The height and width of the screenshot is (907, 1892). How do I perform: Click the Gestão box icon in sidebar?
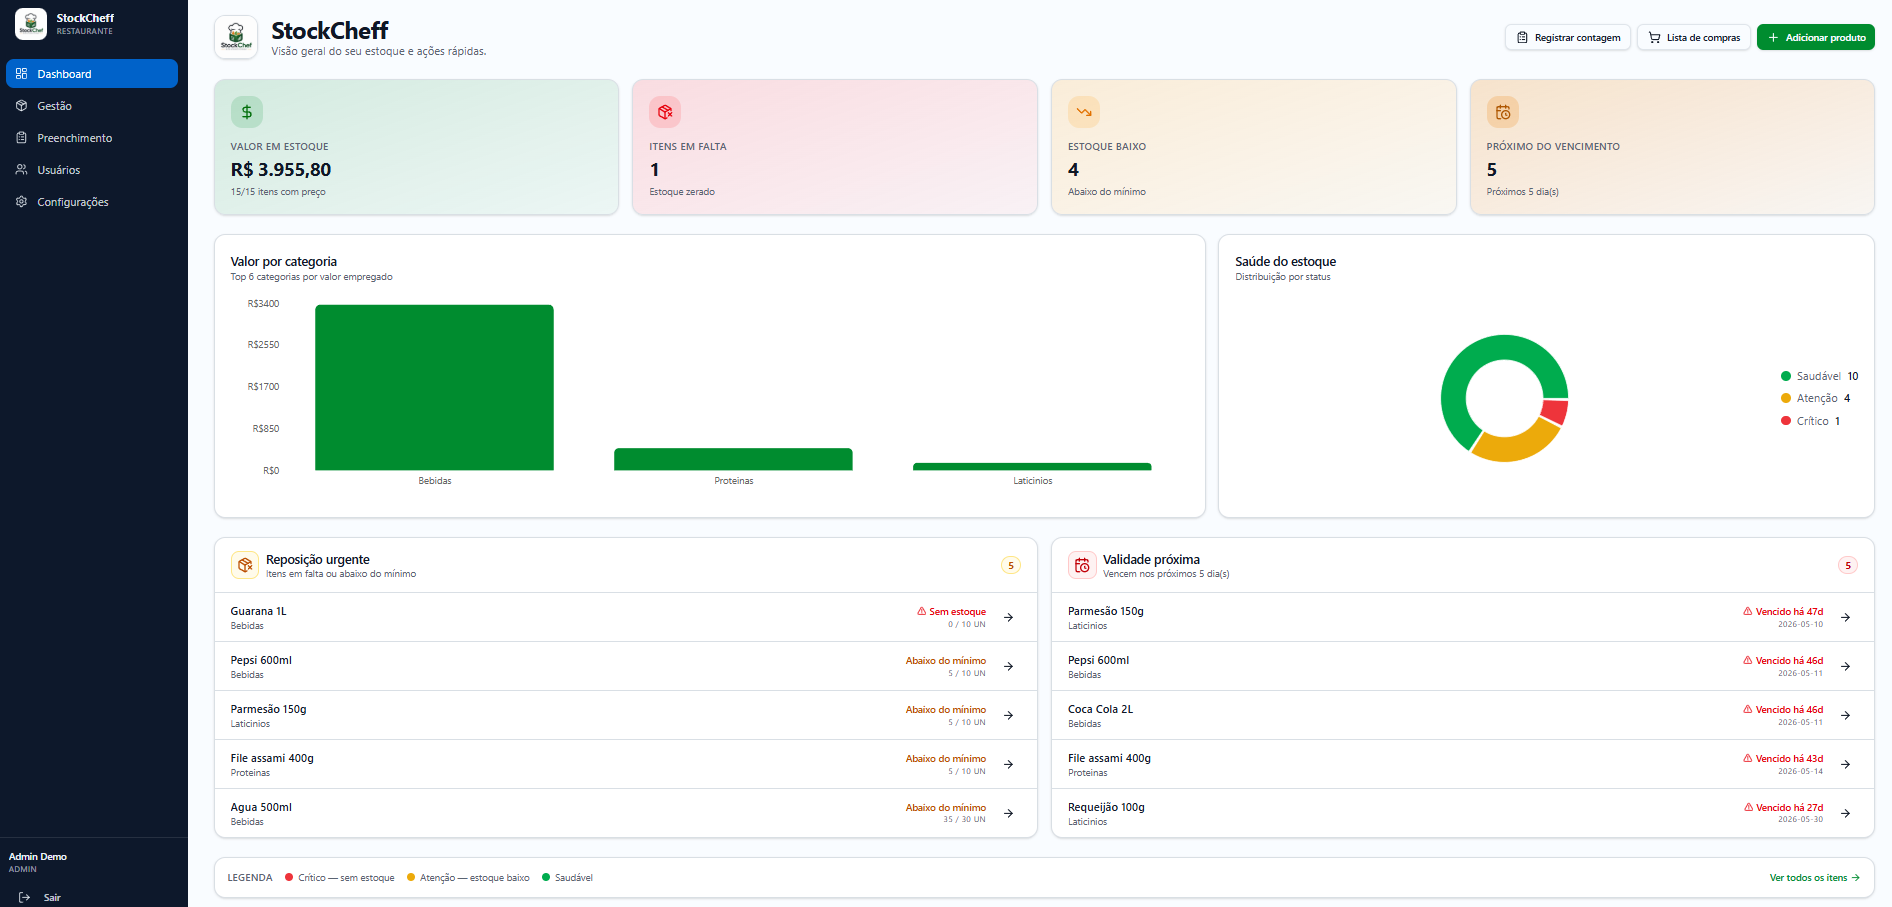[x=21, y=106]
